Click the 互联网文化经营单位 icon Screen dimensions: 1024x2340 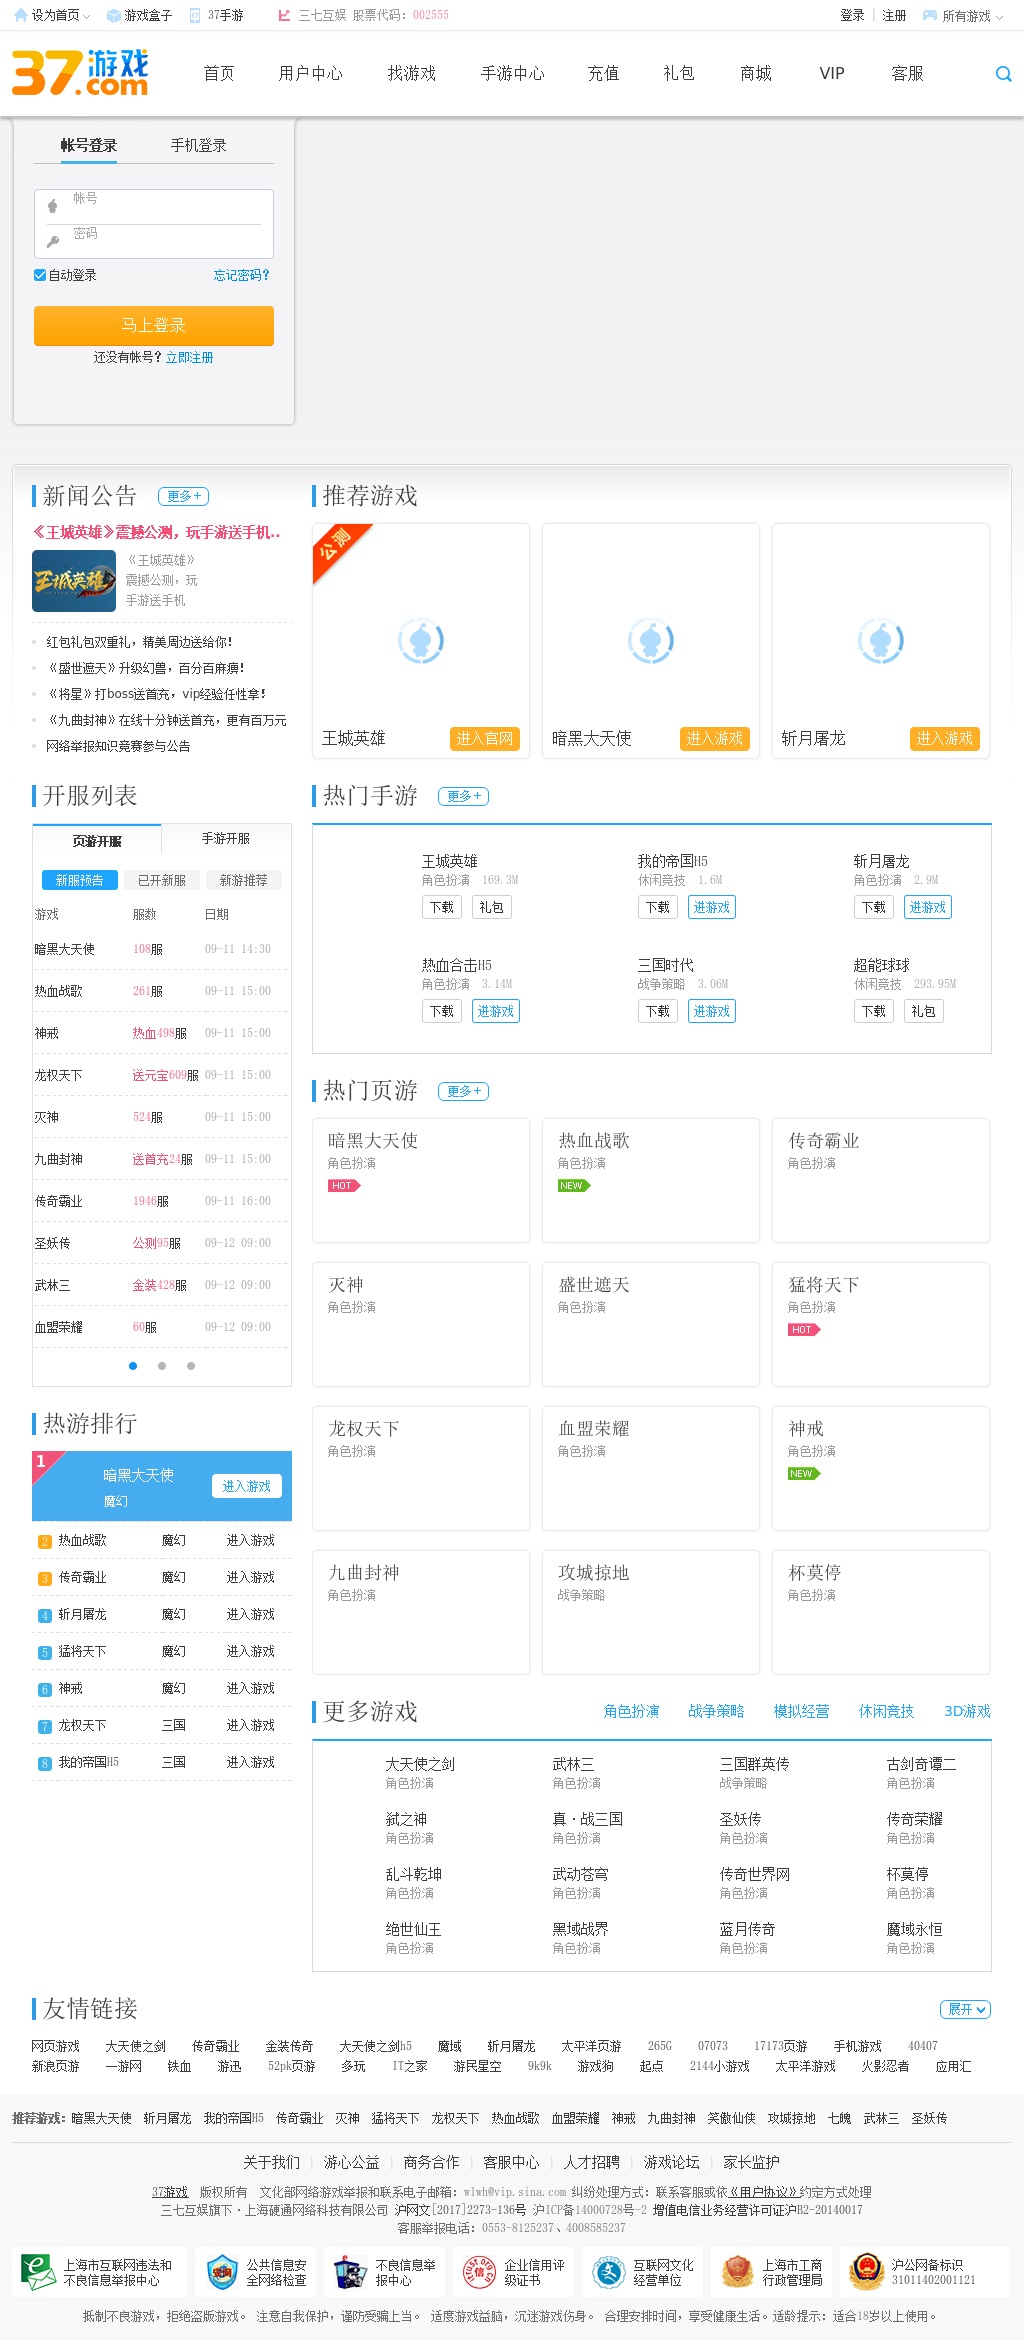[x=608, y=2272]
